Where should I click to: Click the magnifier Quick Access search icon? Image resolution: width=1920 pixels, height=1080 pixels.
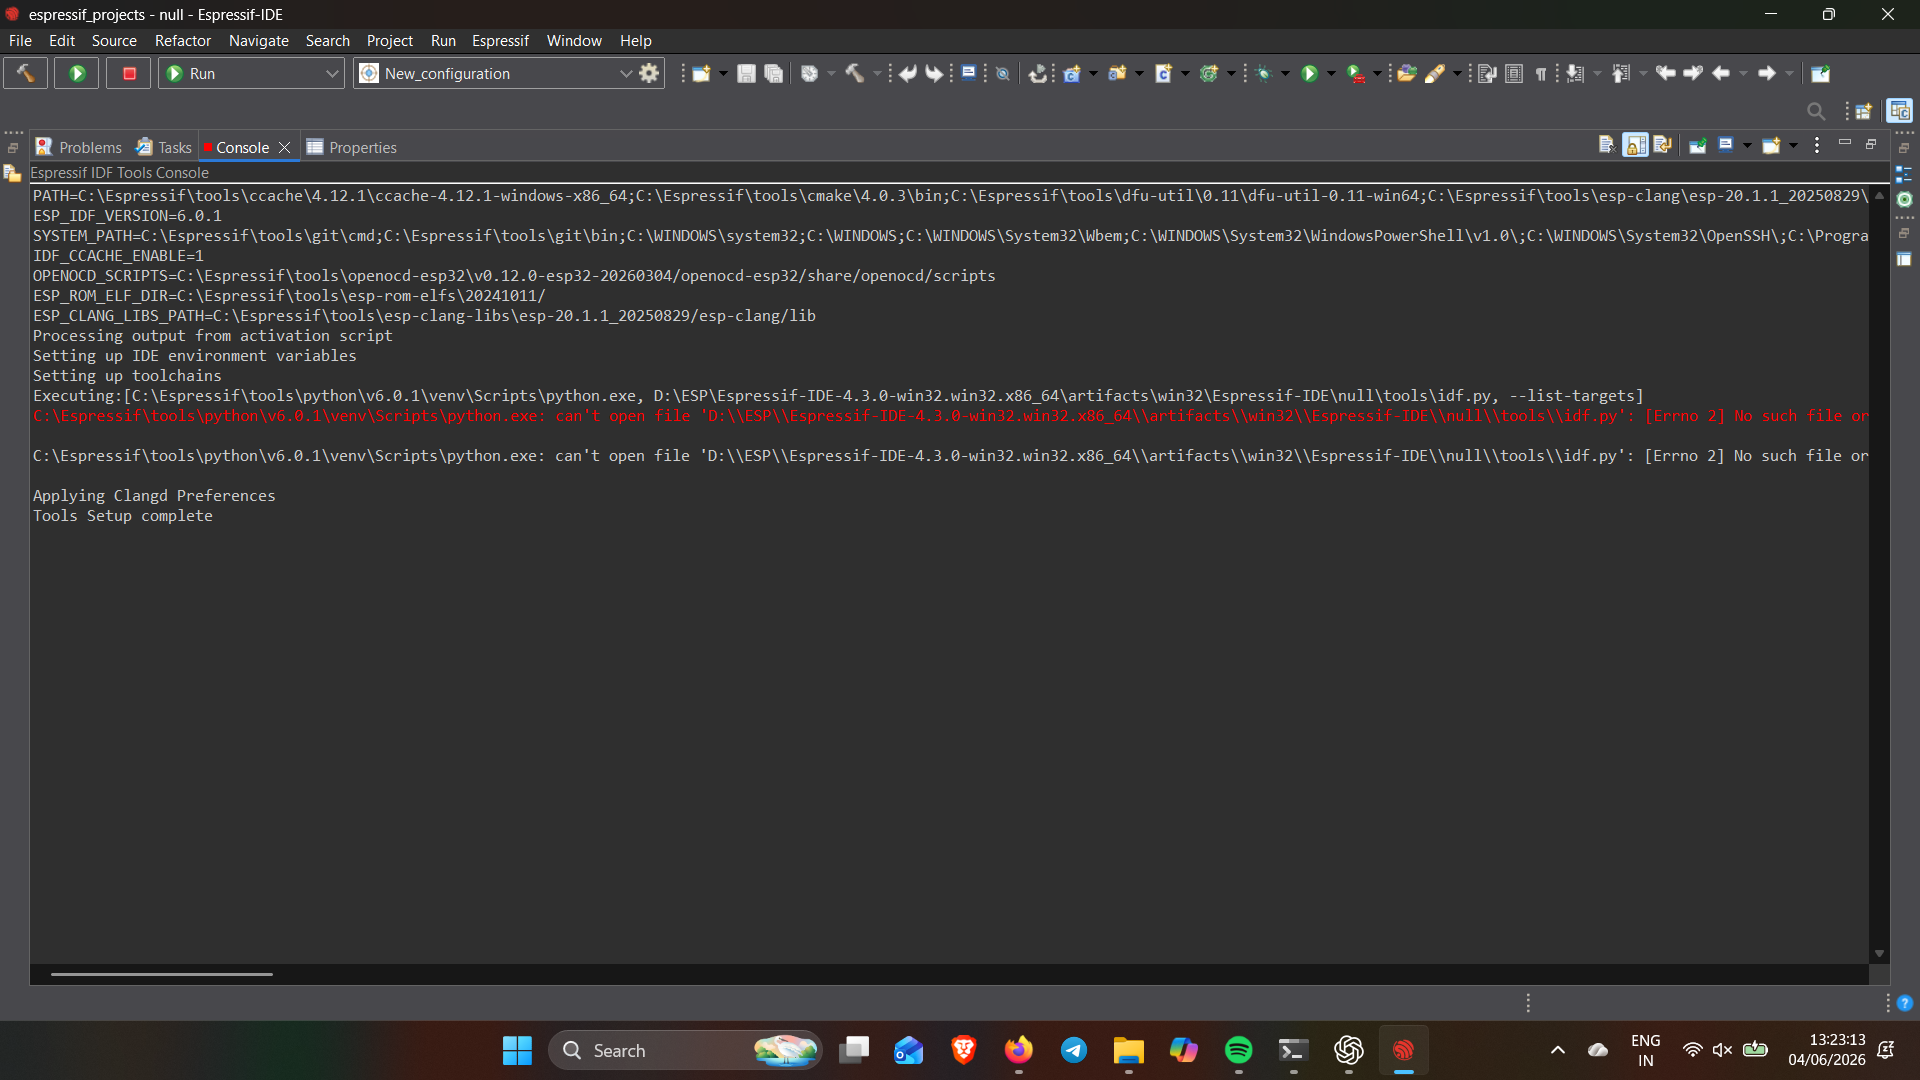(x=1816, y=111)
